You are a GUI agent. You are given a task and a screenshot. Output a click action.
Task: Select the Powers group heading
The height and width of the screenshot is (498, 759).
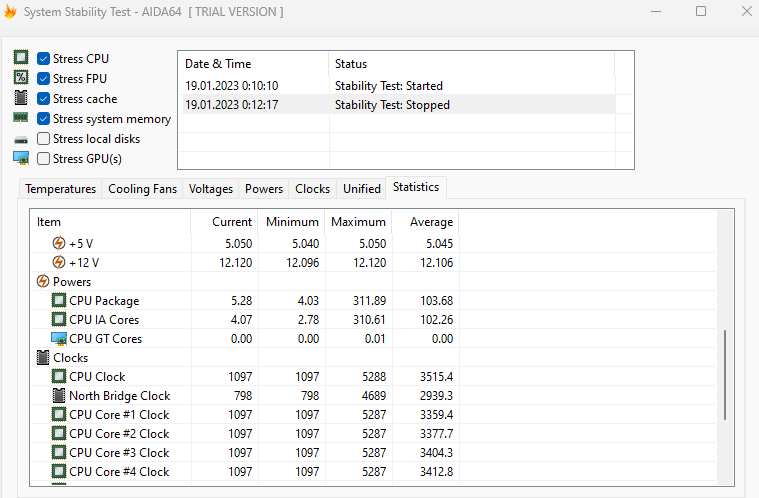pos(72,282)
